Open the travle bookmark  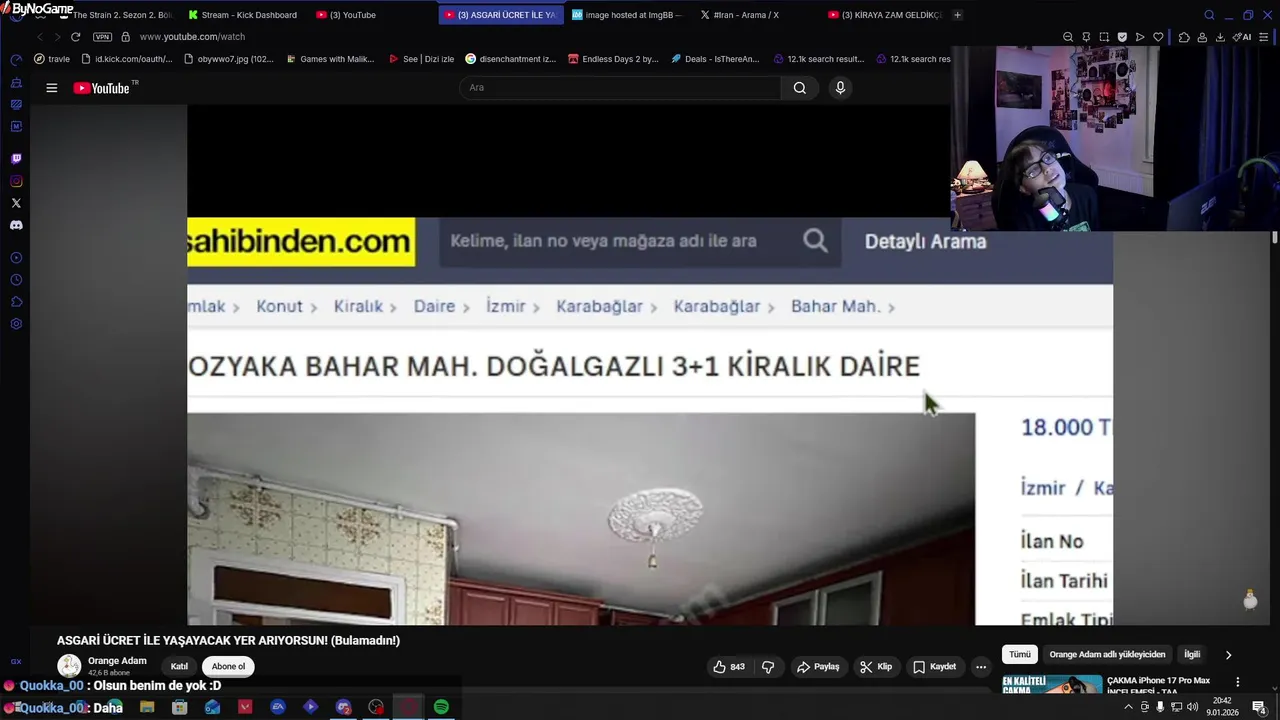(x=52, y=59)
